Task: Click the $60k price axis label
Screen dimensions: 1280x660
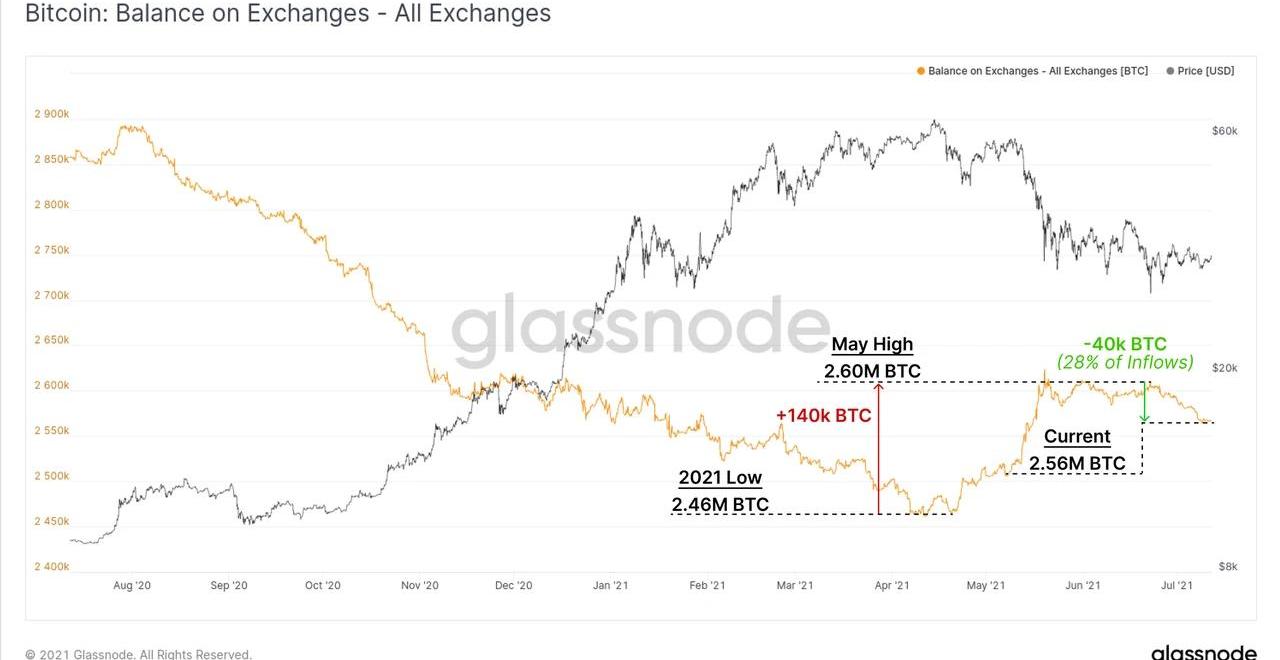Action: [1224, 131]
